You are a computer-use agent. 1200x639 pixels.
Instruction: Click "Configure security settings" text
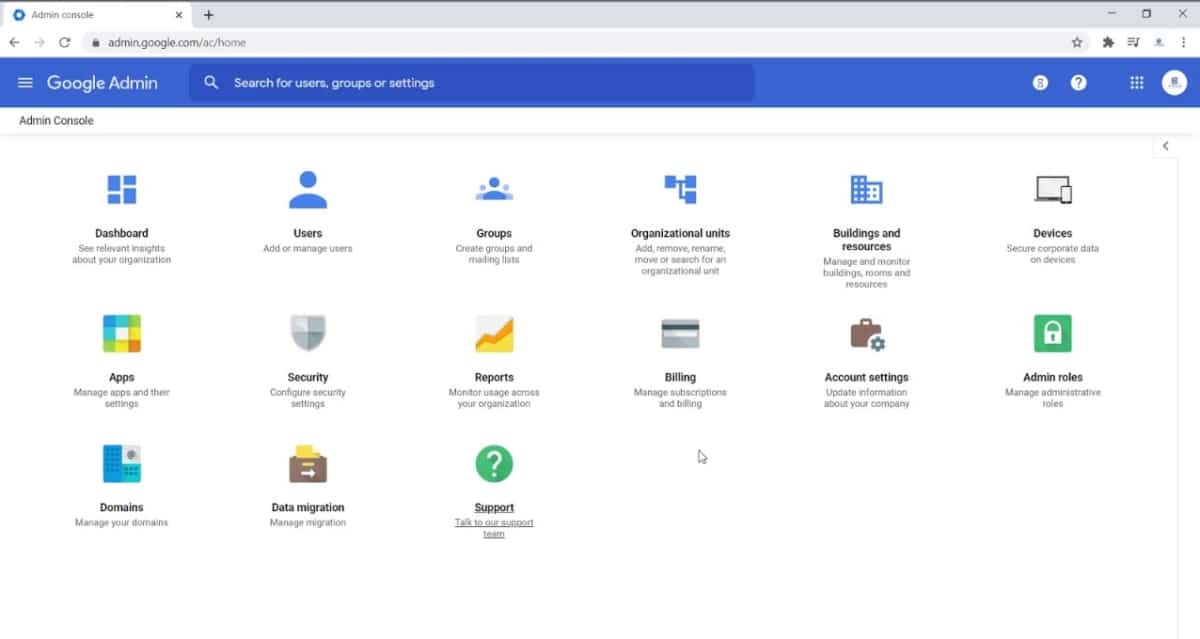click(x=308, y=398)
